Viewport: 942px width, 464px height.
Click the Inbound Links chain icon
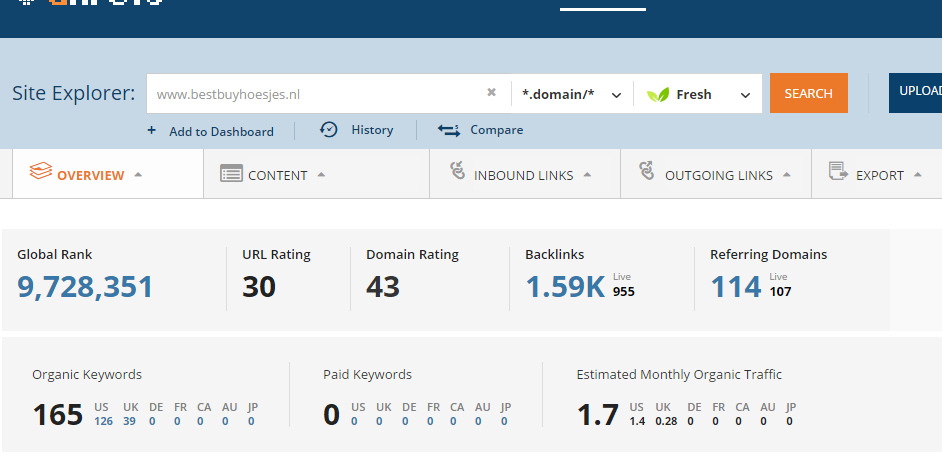pyautogui.click(x=458, y=171)
